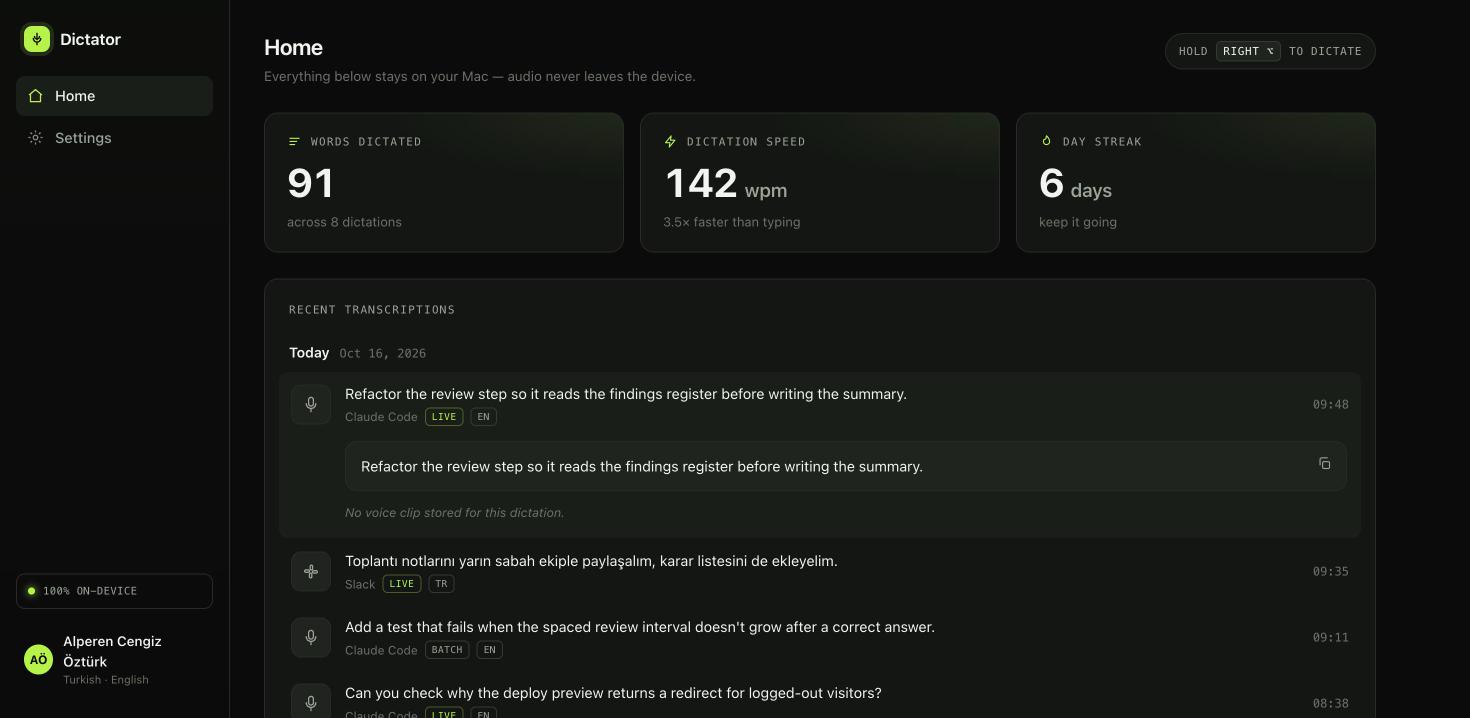Click the Home house icon

coord(36,96)
